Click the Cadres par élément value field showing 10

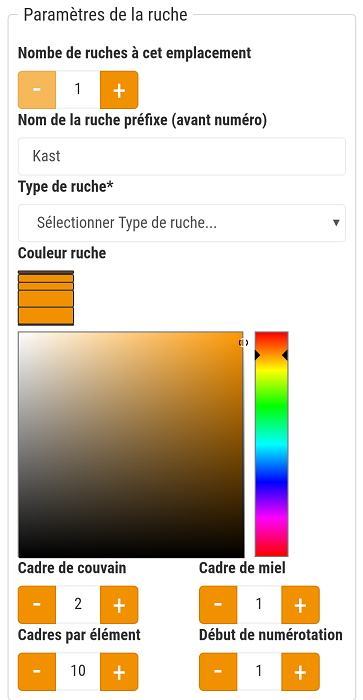click(78, 671)
